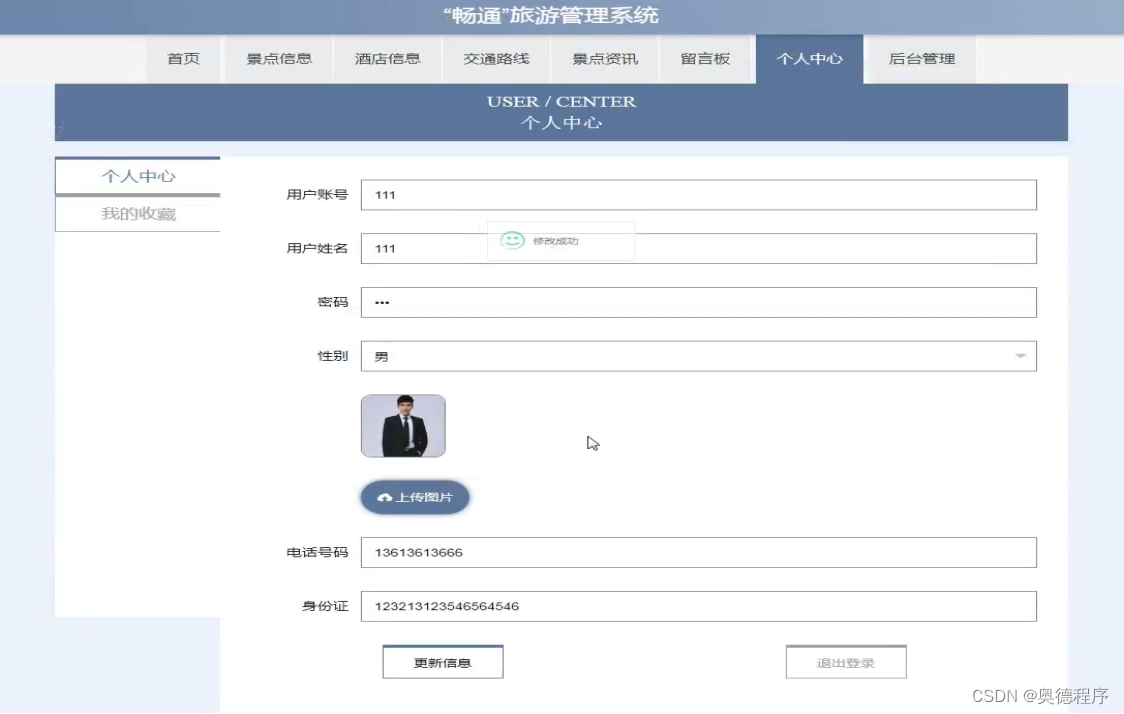Image resolution: width=1124 pixels, height=714 pixels.
Task: Click the dropdown arrow beside 男
Action: click(1019, 356)
